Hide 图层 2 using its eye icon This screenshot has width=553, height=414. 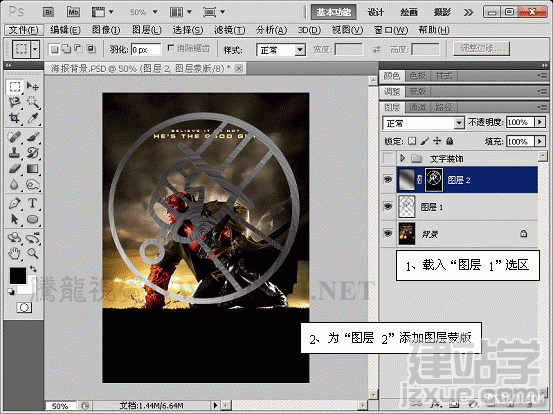pos(388,179)
